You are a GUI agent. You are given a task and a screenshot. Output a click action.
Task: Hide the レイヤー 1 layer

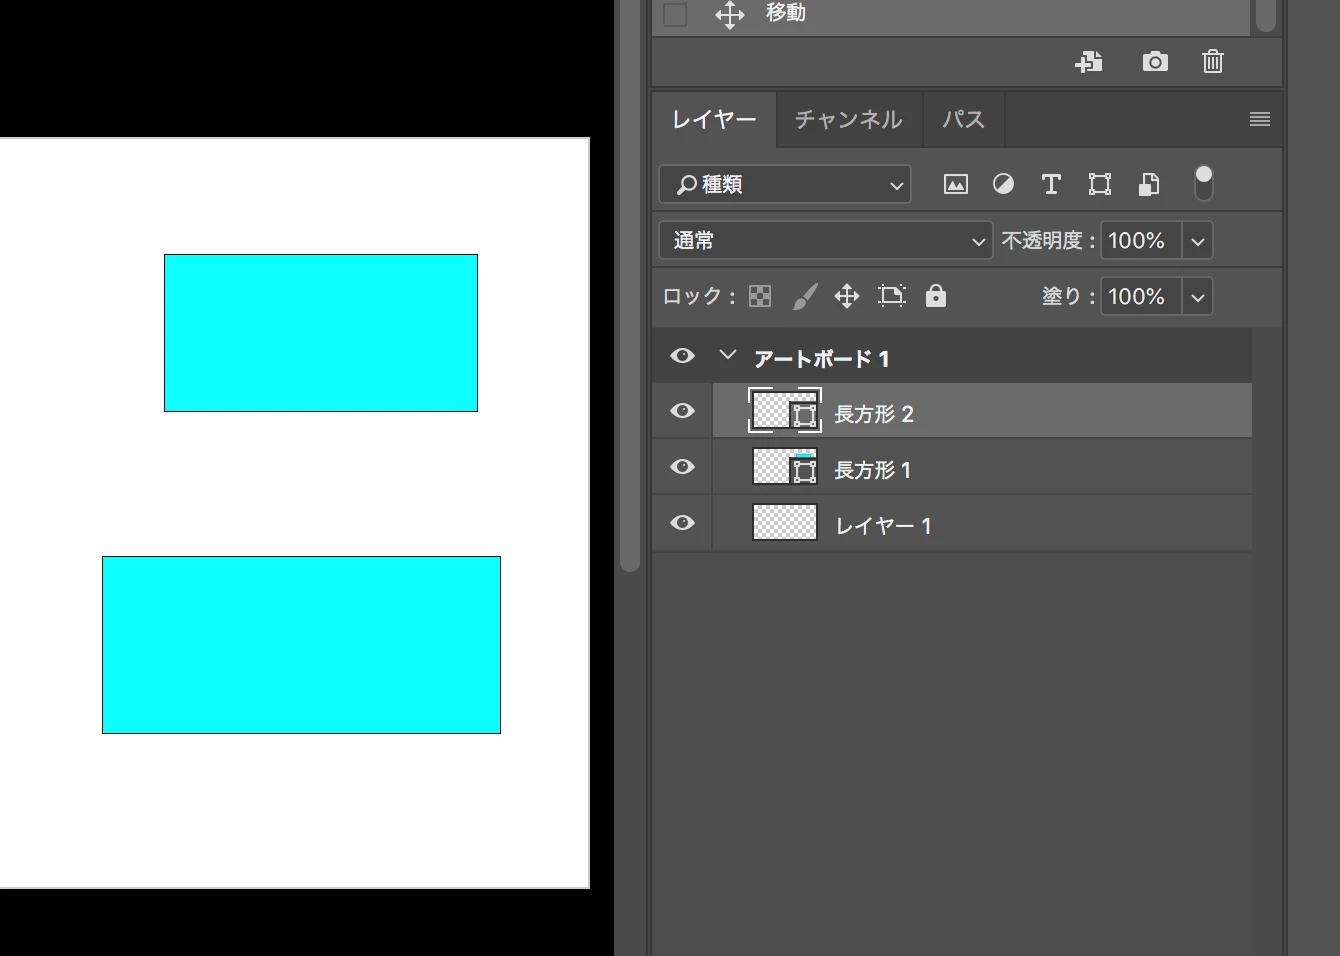683,523
